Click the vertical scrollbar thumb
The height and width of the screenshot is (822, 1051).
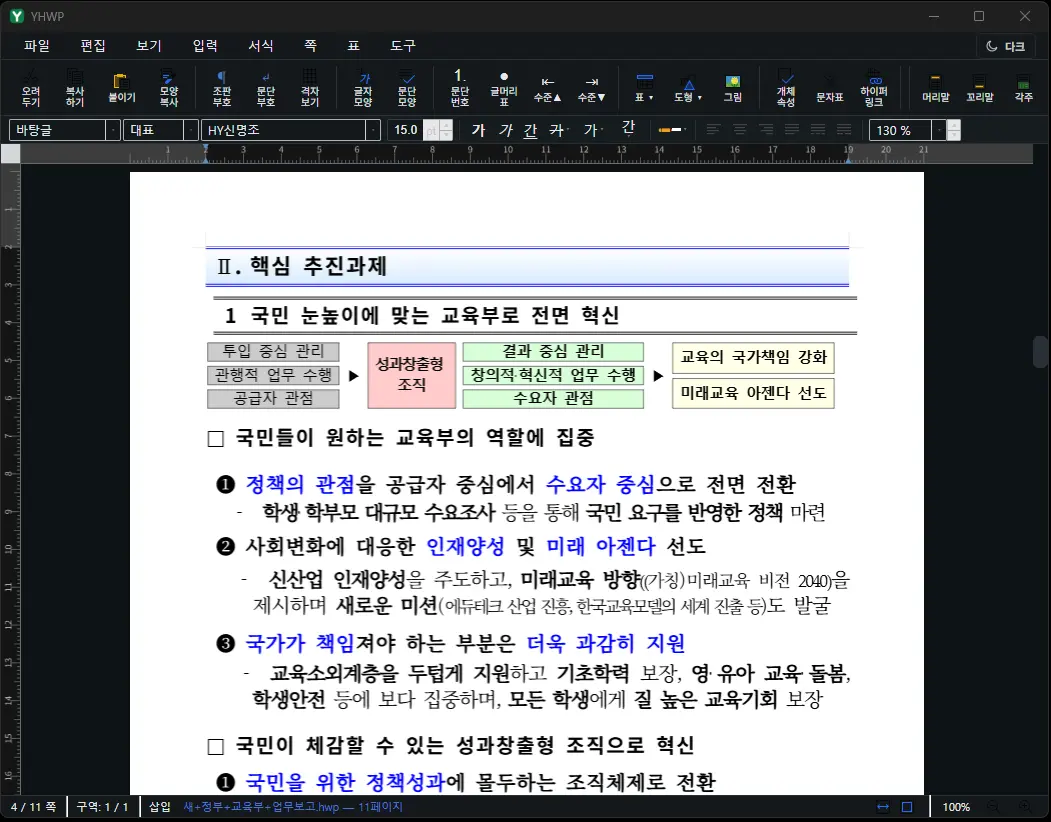click(1040, 353)
